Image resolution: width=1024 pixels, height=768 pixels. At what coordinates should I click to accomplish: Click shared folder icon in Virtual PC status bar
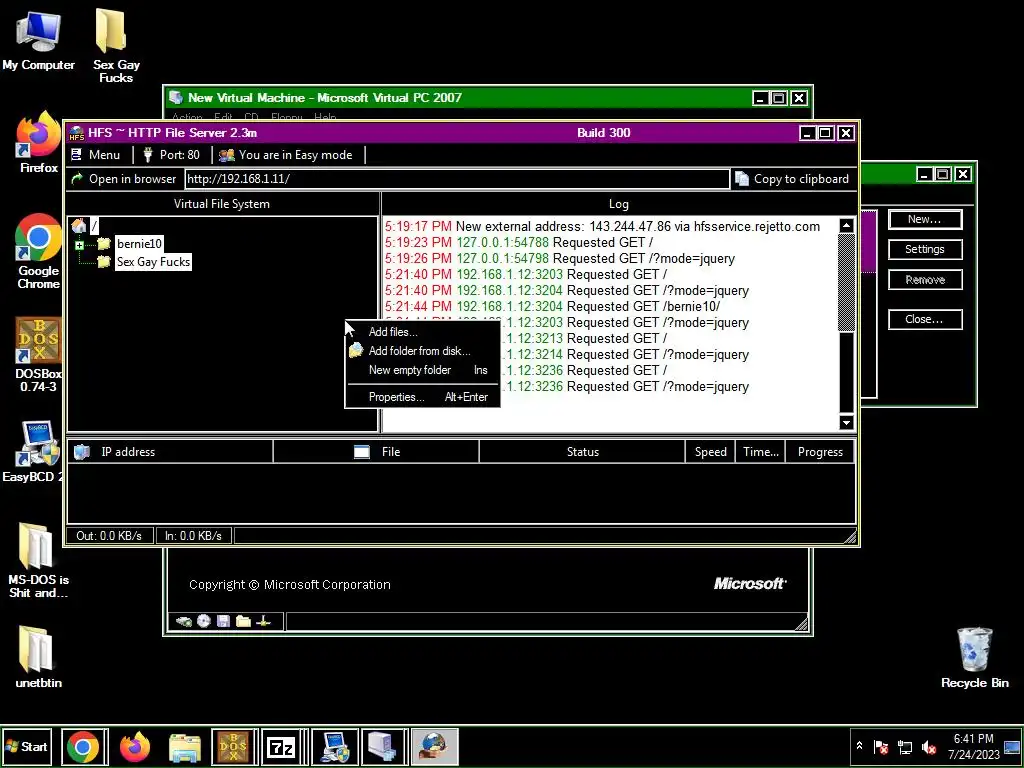tap(244, 621)
